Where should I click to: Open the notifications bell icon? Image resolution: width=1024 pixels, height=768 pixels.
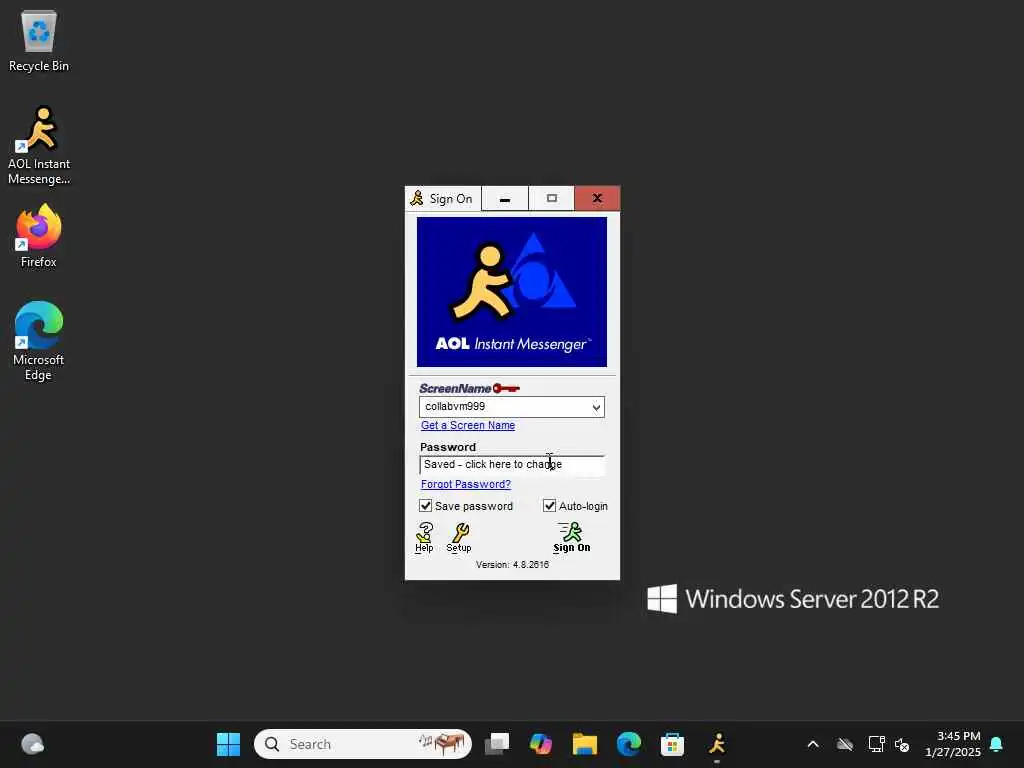[x=997, y=744]
